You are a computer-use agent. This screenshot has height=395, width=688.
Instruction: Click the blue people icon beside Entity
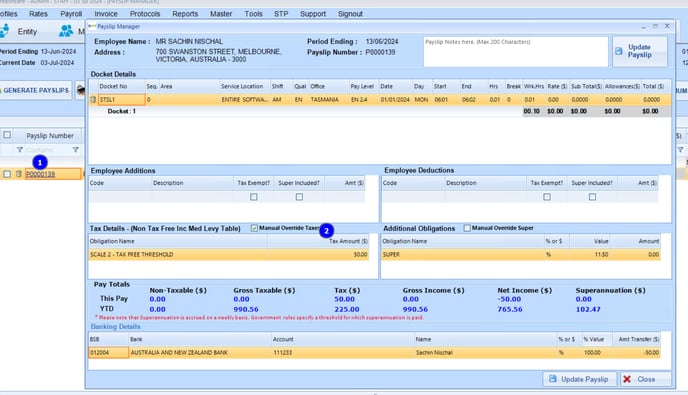pyautogui.click(x=66, y=31)
